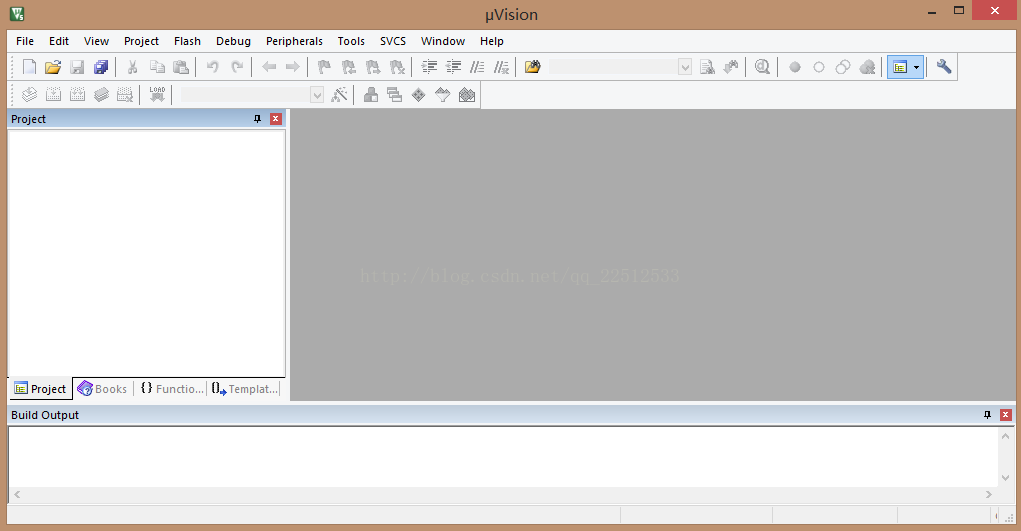Image resolution: width=1021 pixels, height=531 pixels.
Task: Pin the Project panel
Action: point(257,119)
